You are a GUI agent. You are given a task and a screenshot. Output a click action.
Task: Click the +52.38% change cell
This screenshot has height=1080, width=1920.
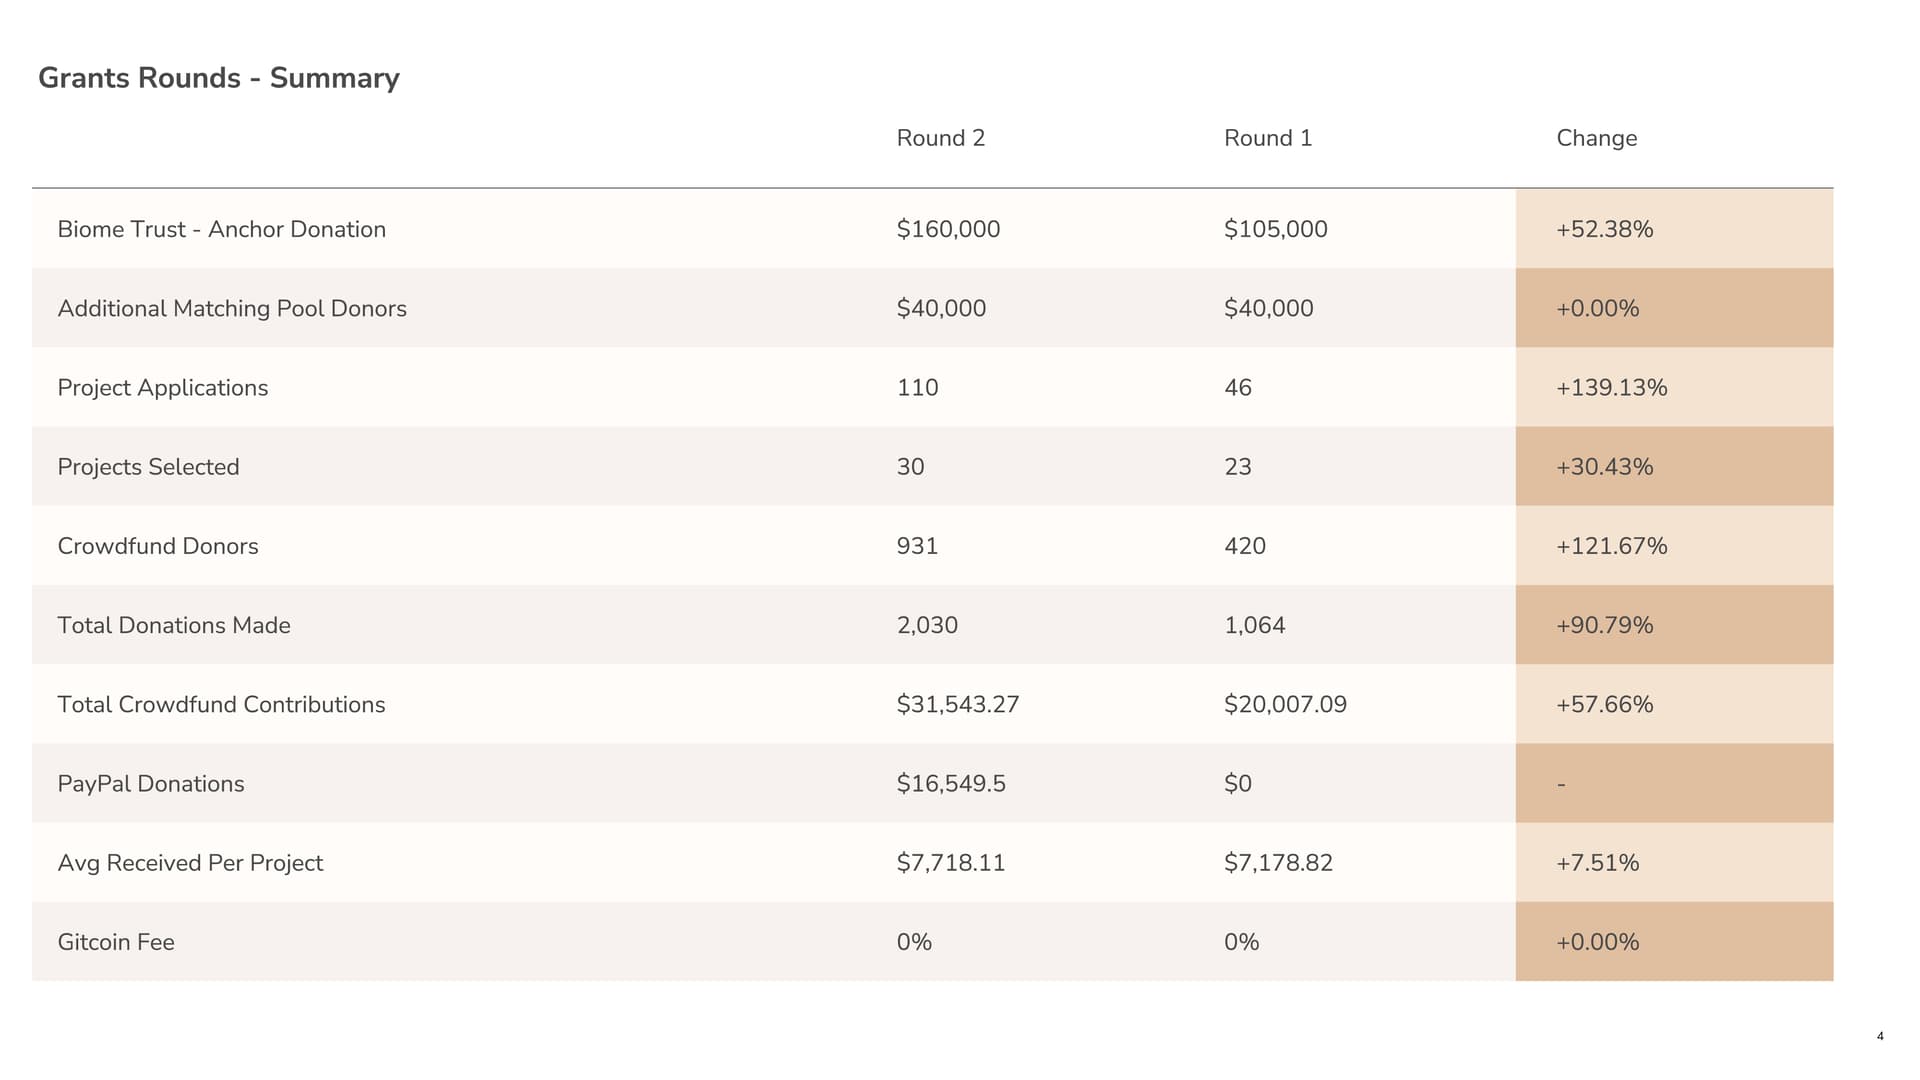click(1604, 229)
